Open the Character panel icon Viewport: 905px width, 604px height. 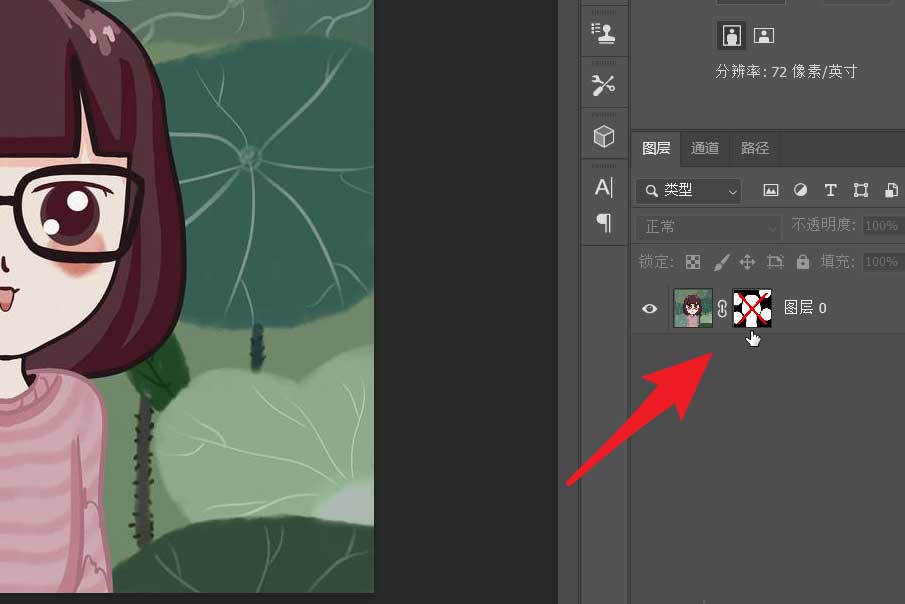(x=604, y=187)
